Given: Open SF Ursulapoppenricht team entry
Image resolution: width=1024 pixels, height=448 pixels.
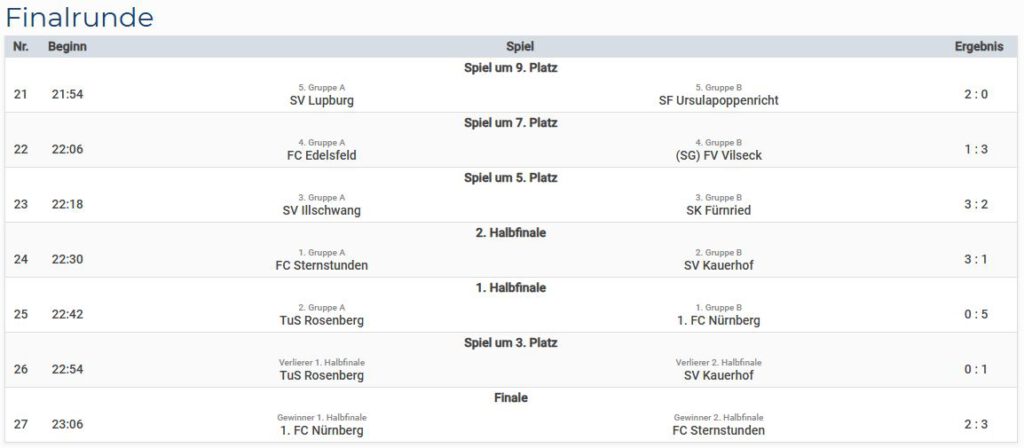Looking at the screenshot, I should click(x=718, y=100).
